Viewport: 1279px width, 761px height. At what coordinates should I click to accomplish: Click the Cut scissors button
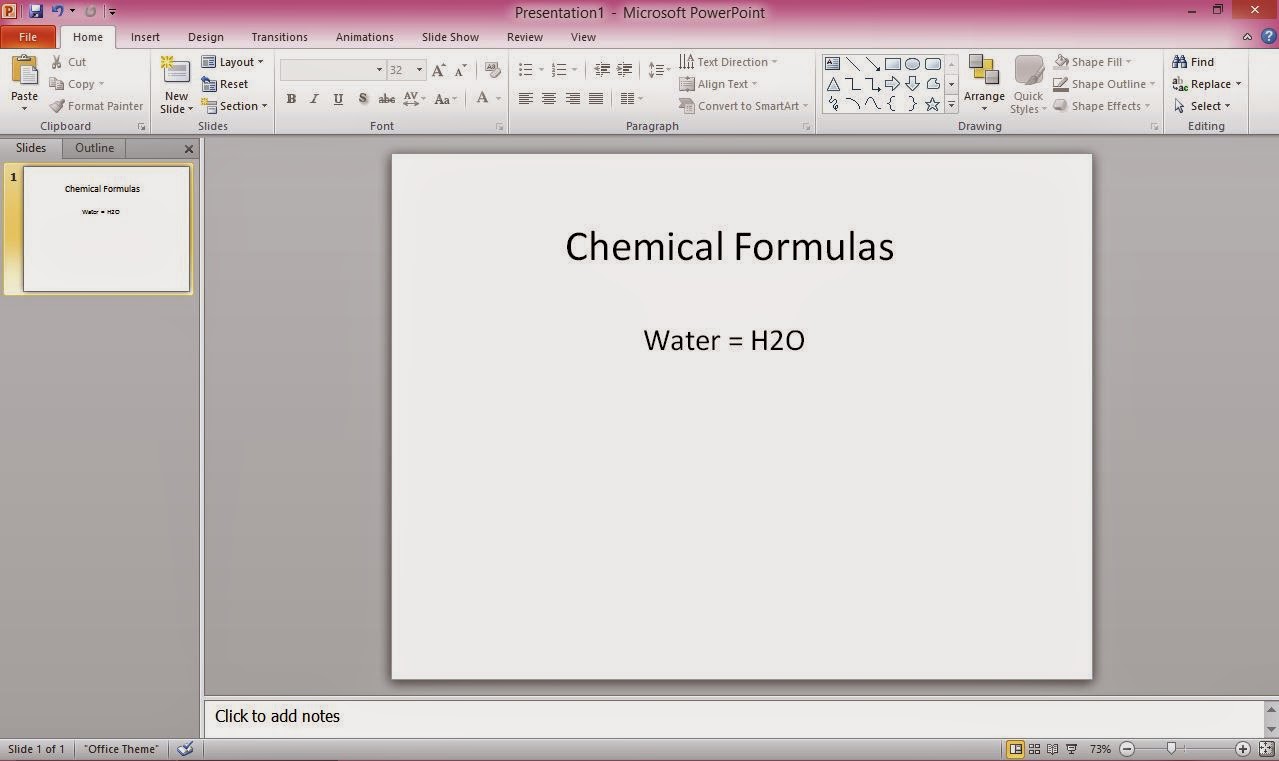point(69,62)
